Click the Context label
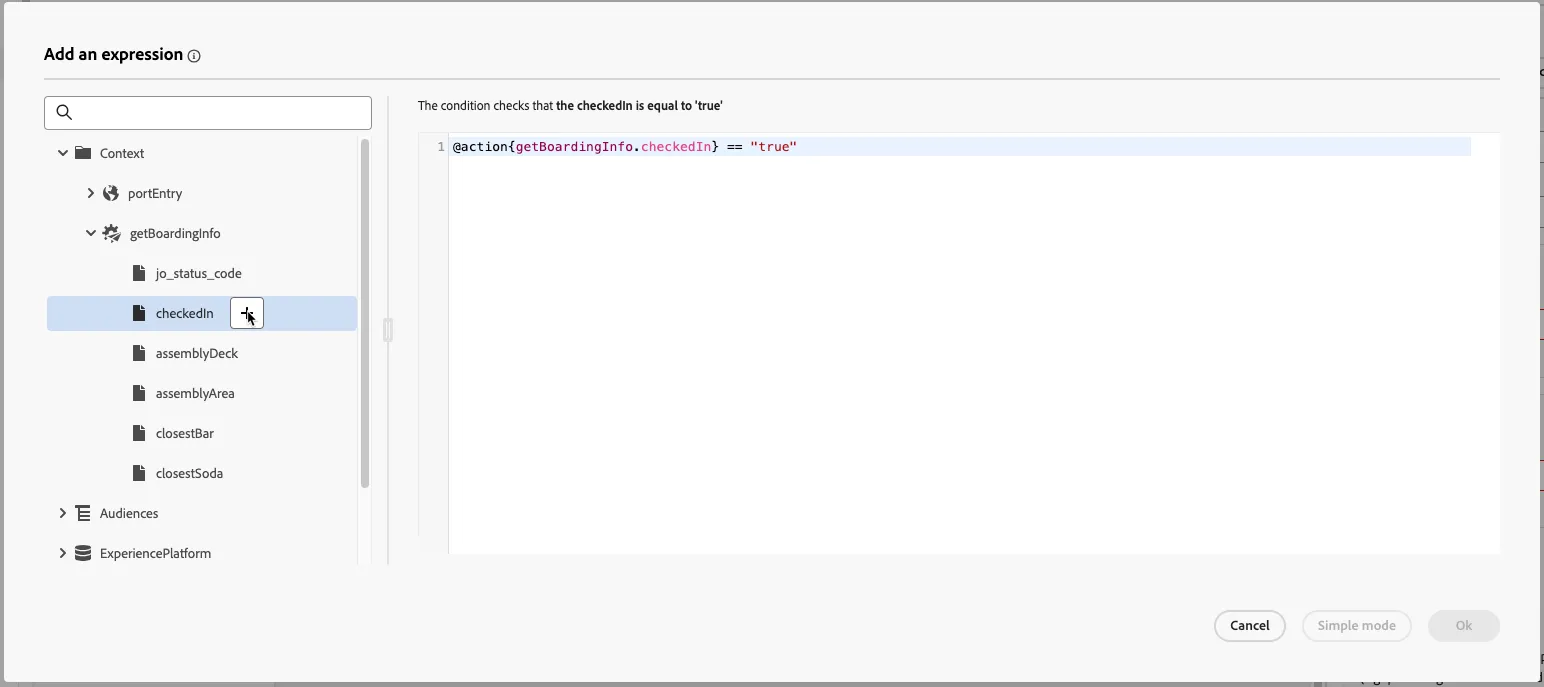 click(x=122, y=153)
